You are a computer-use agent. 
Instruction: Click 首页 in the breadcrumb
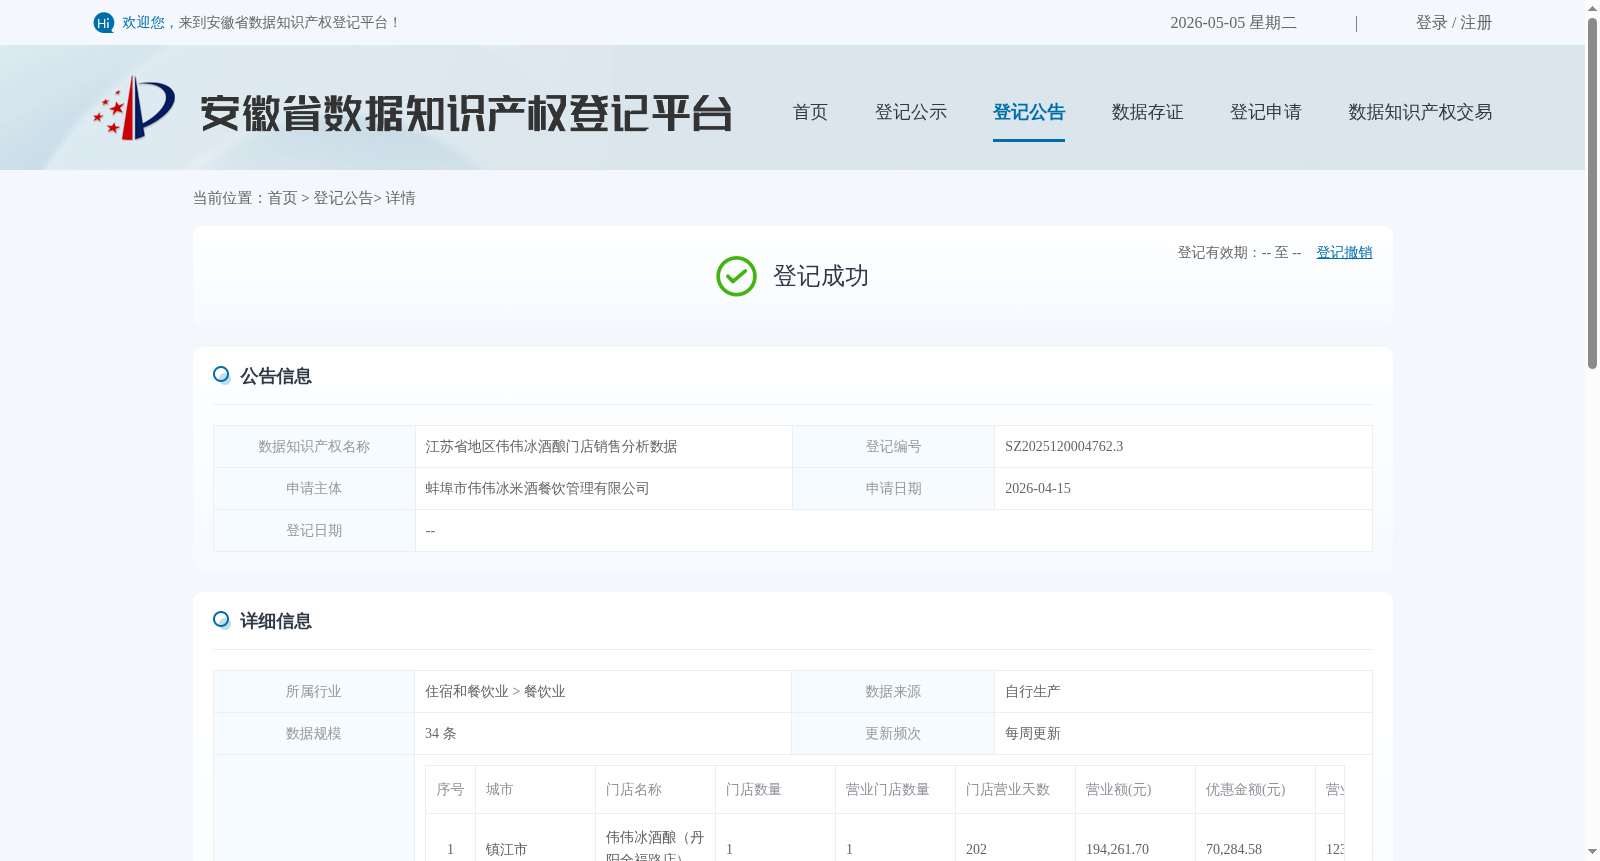point(282,198)
